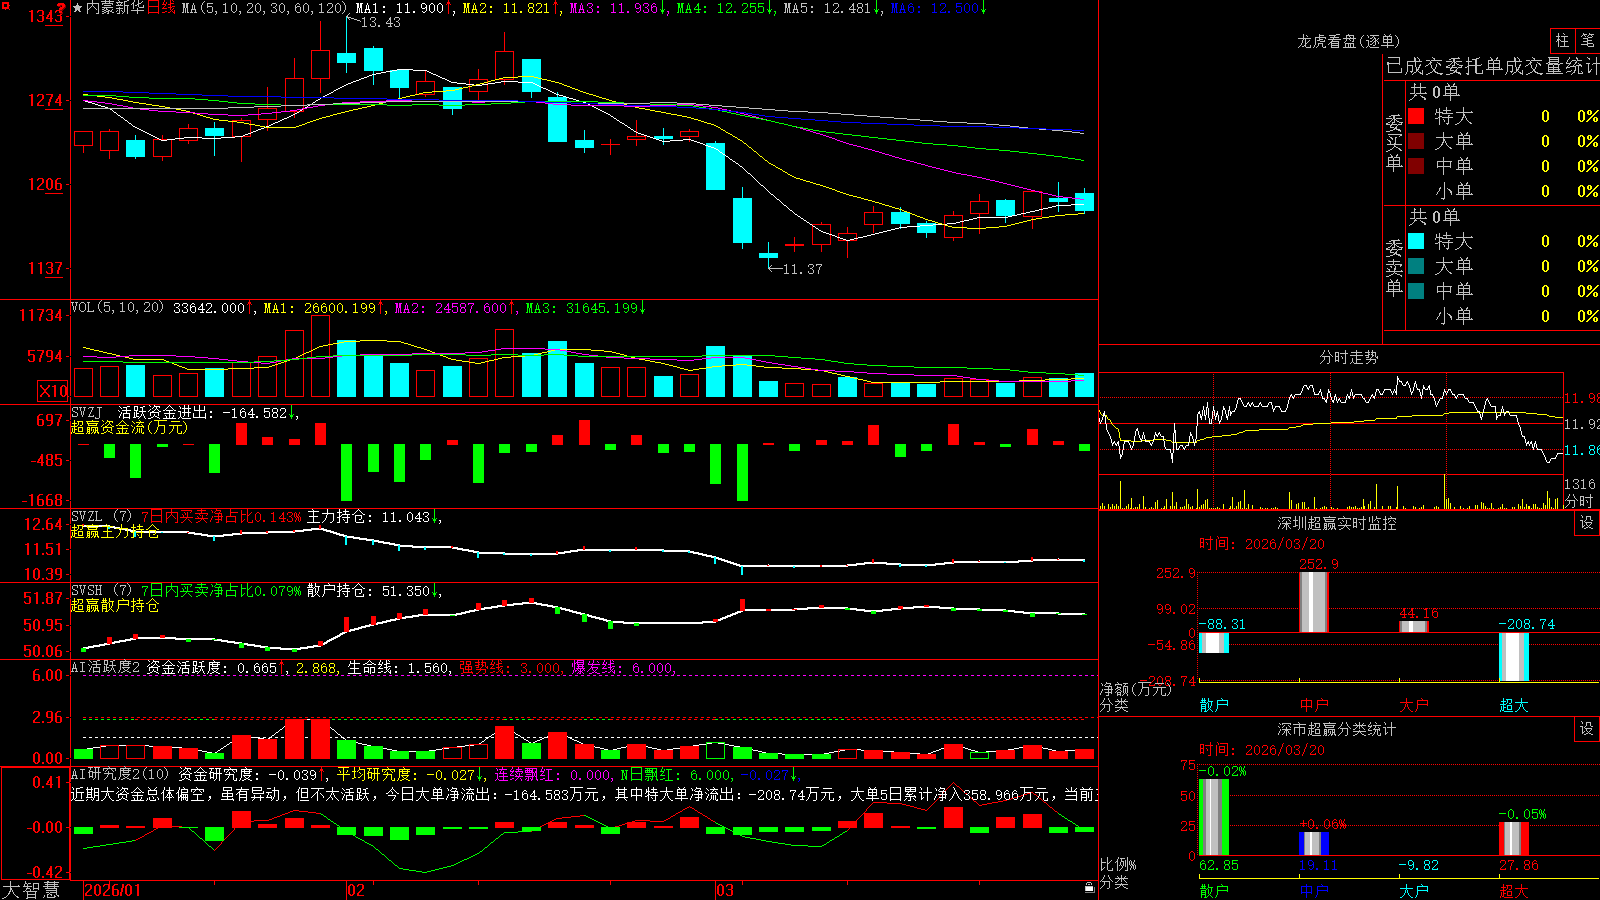Viewport: 1600px width, 900px height.
Task: Click the 超赢资金流(万元) label
Action: (129, 427)
